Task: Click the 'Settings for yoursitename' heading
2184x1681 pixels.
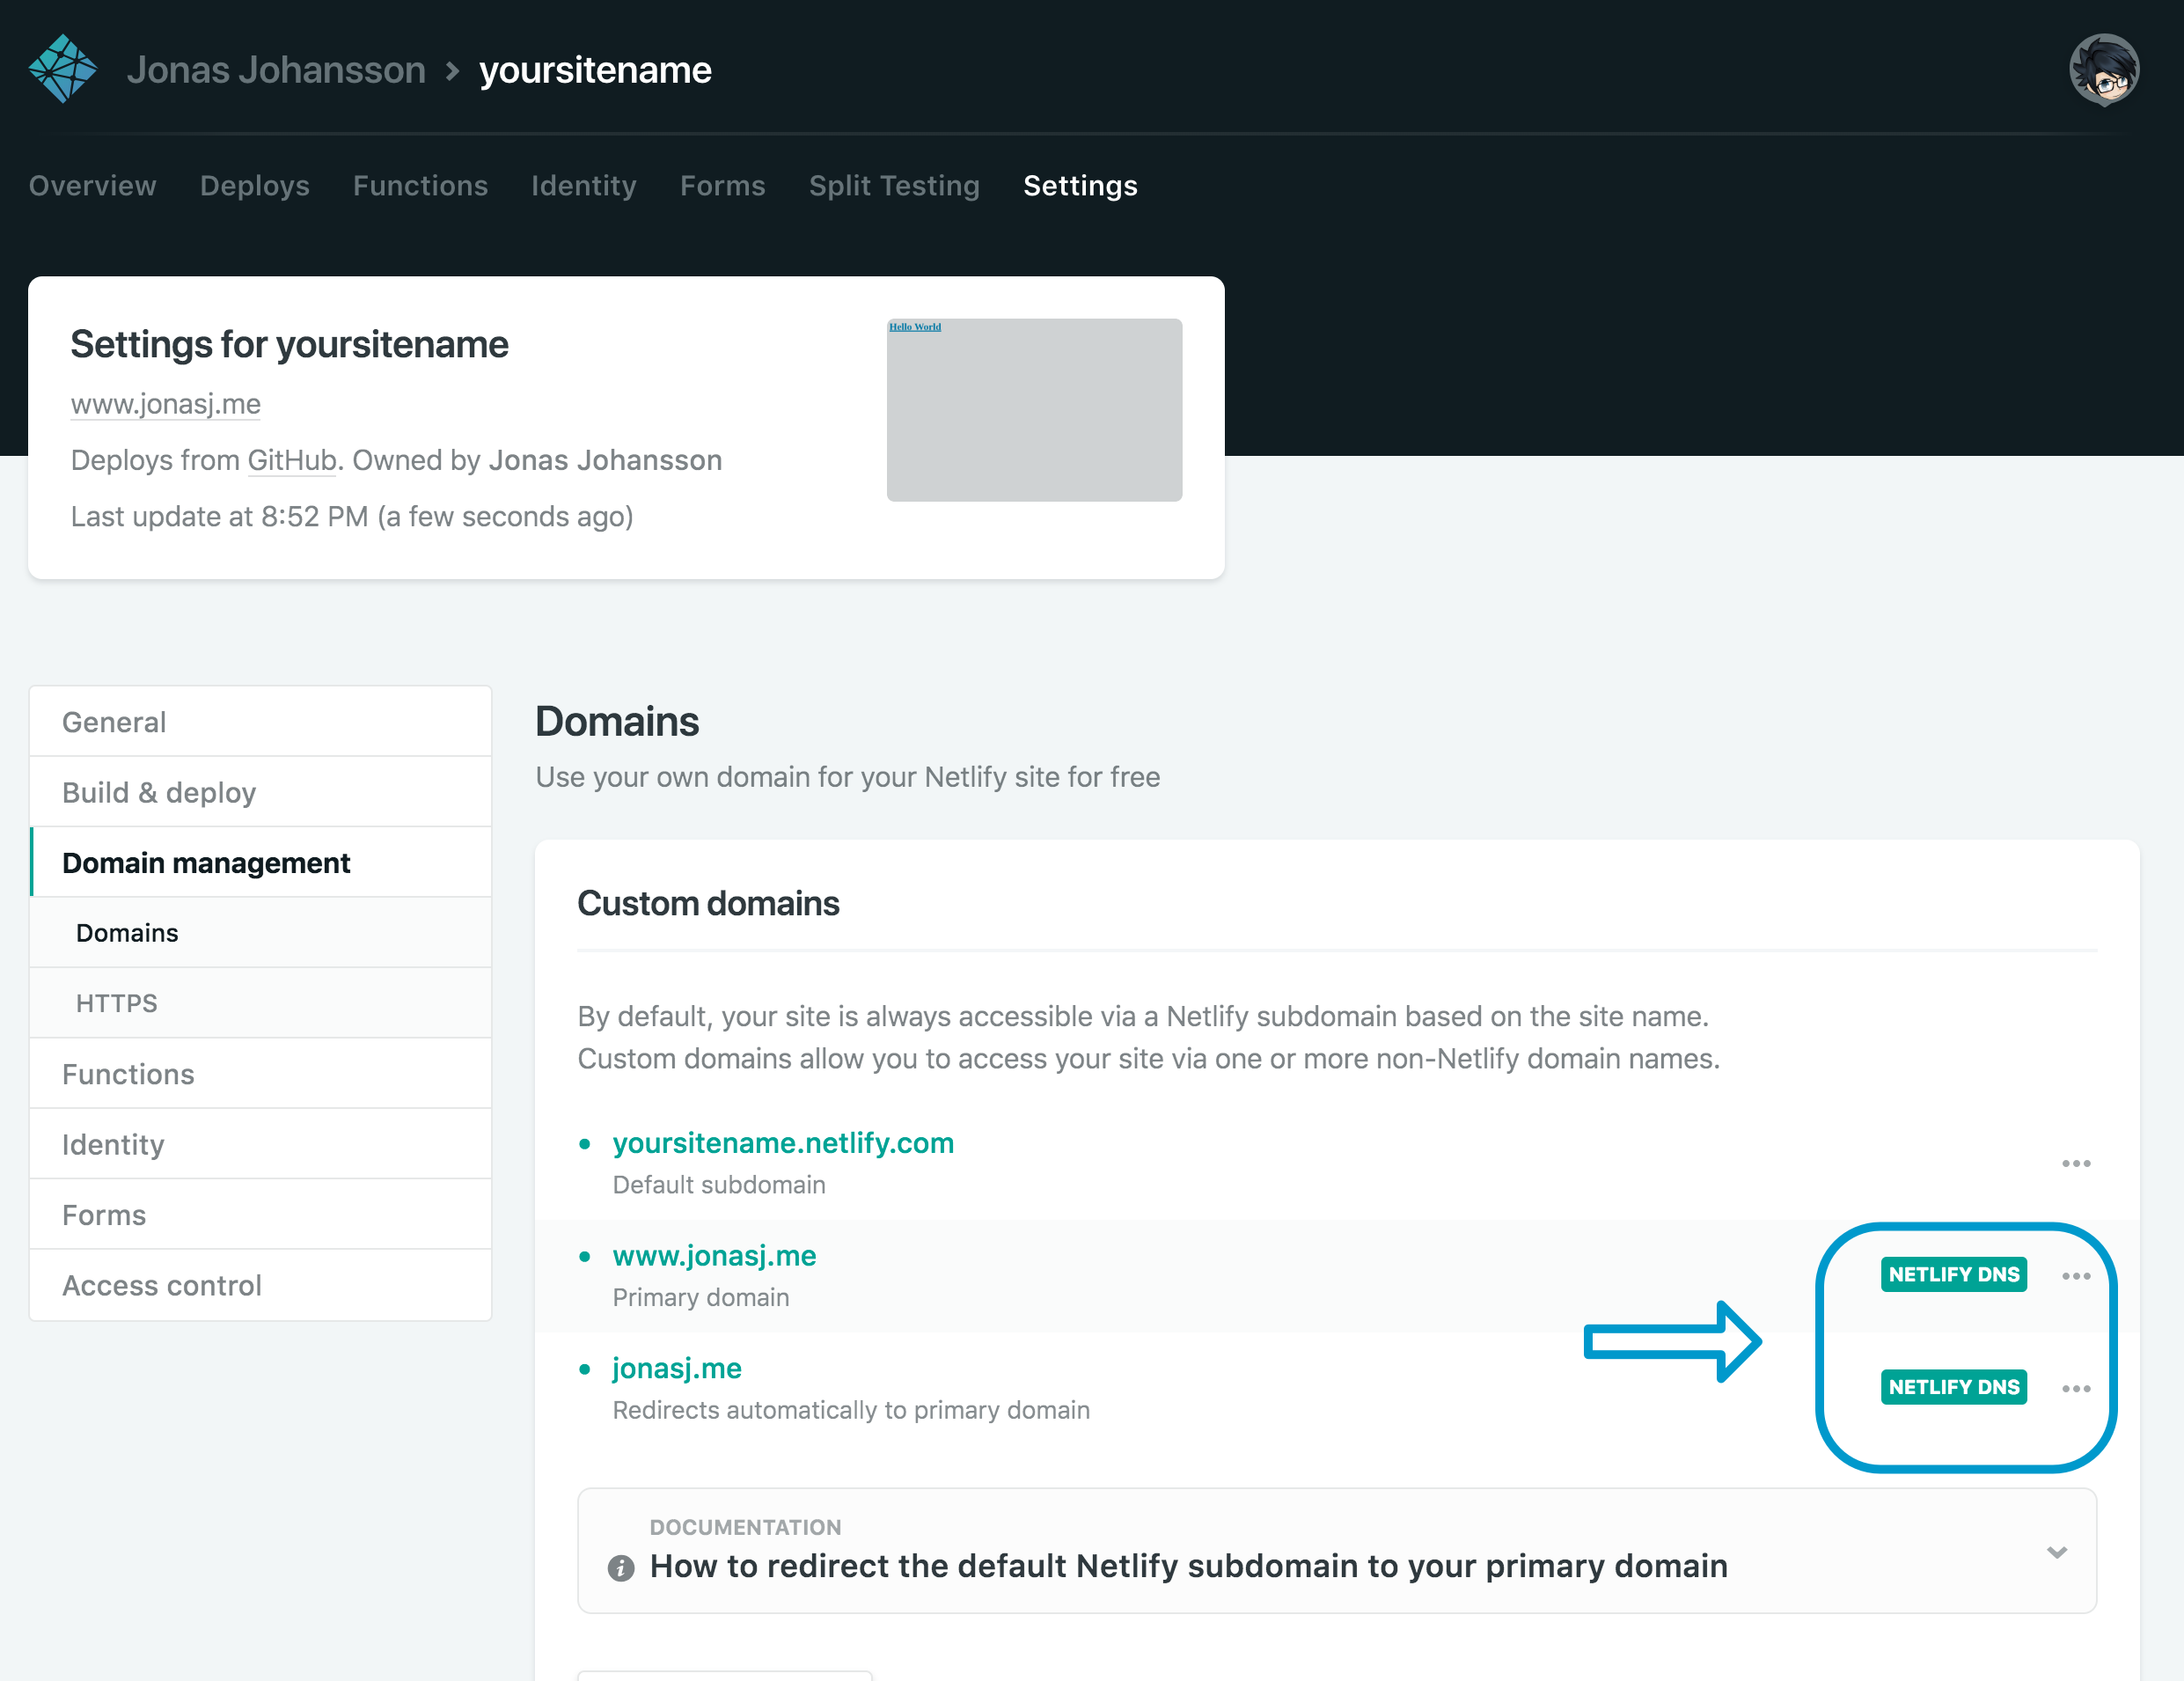Action: (x=289, y=345)
